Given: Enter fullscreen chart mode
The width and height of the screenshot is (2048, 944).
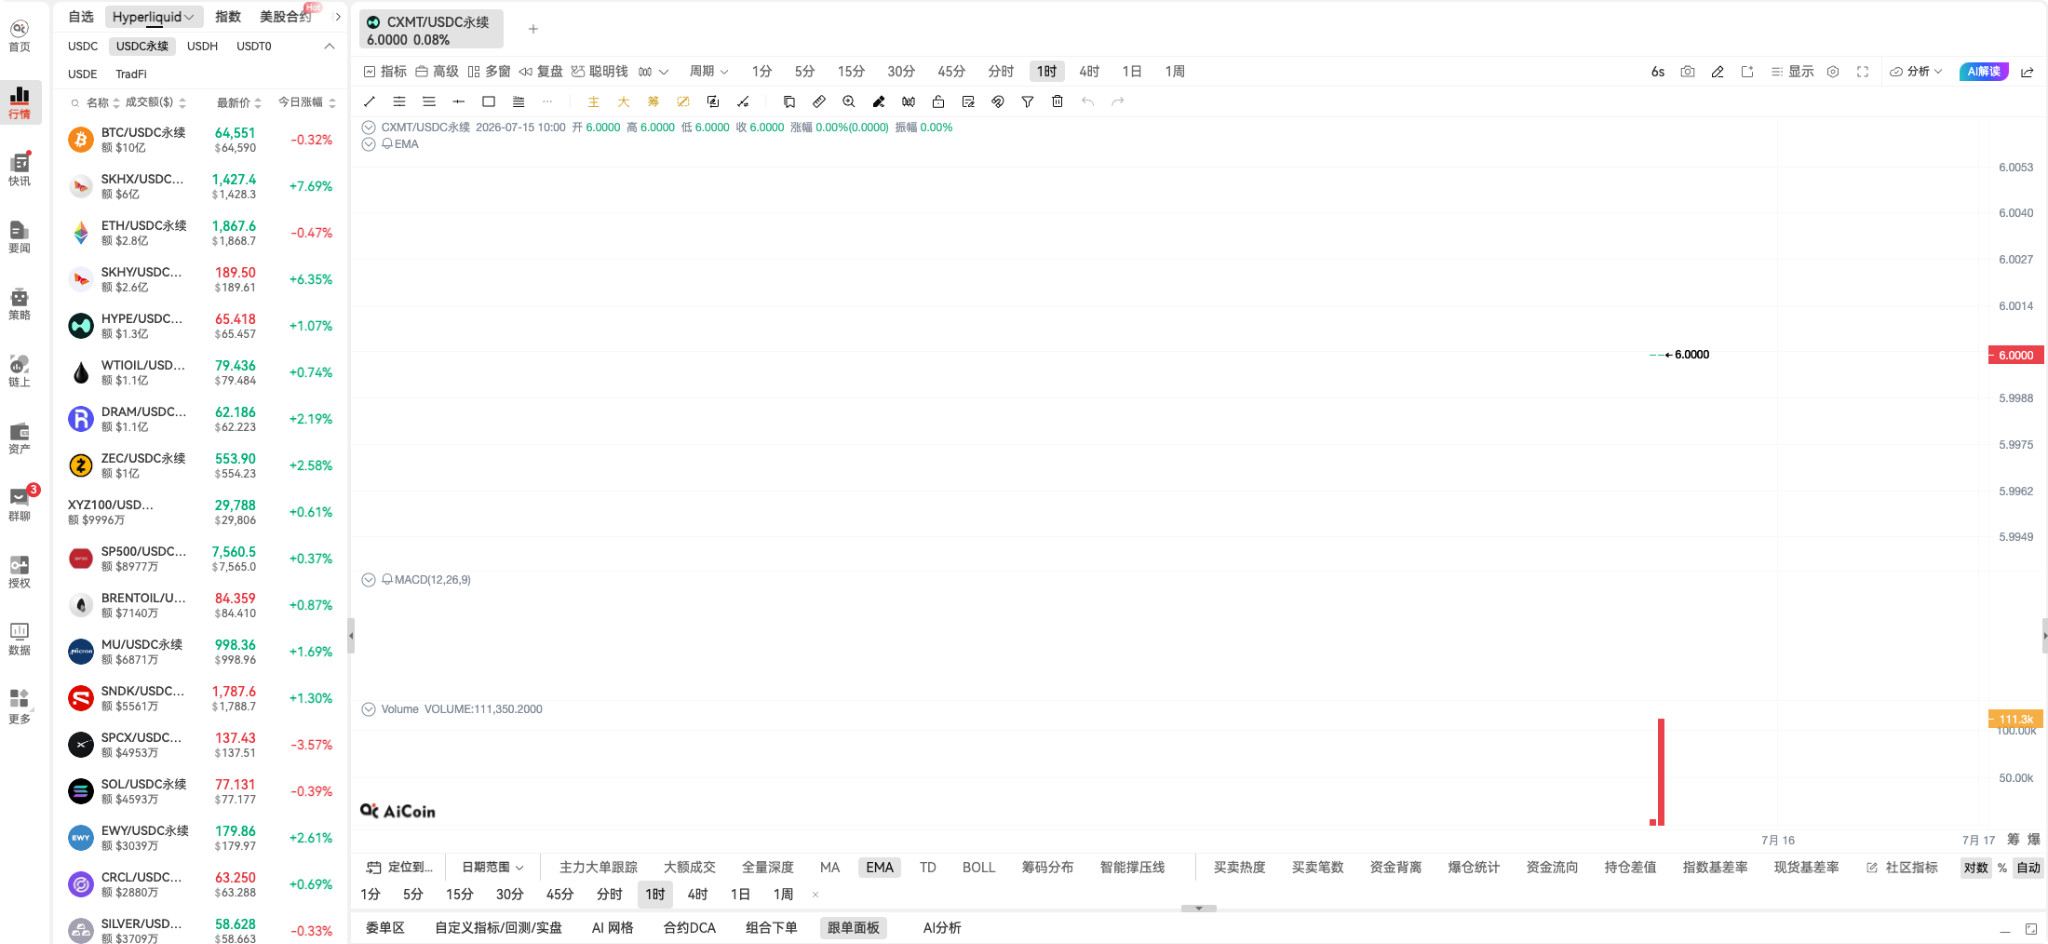Looking at the screenshot, I should tap(1862, 71).
